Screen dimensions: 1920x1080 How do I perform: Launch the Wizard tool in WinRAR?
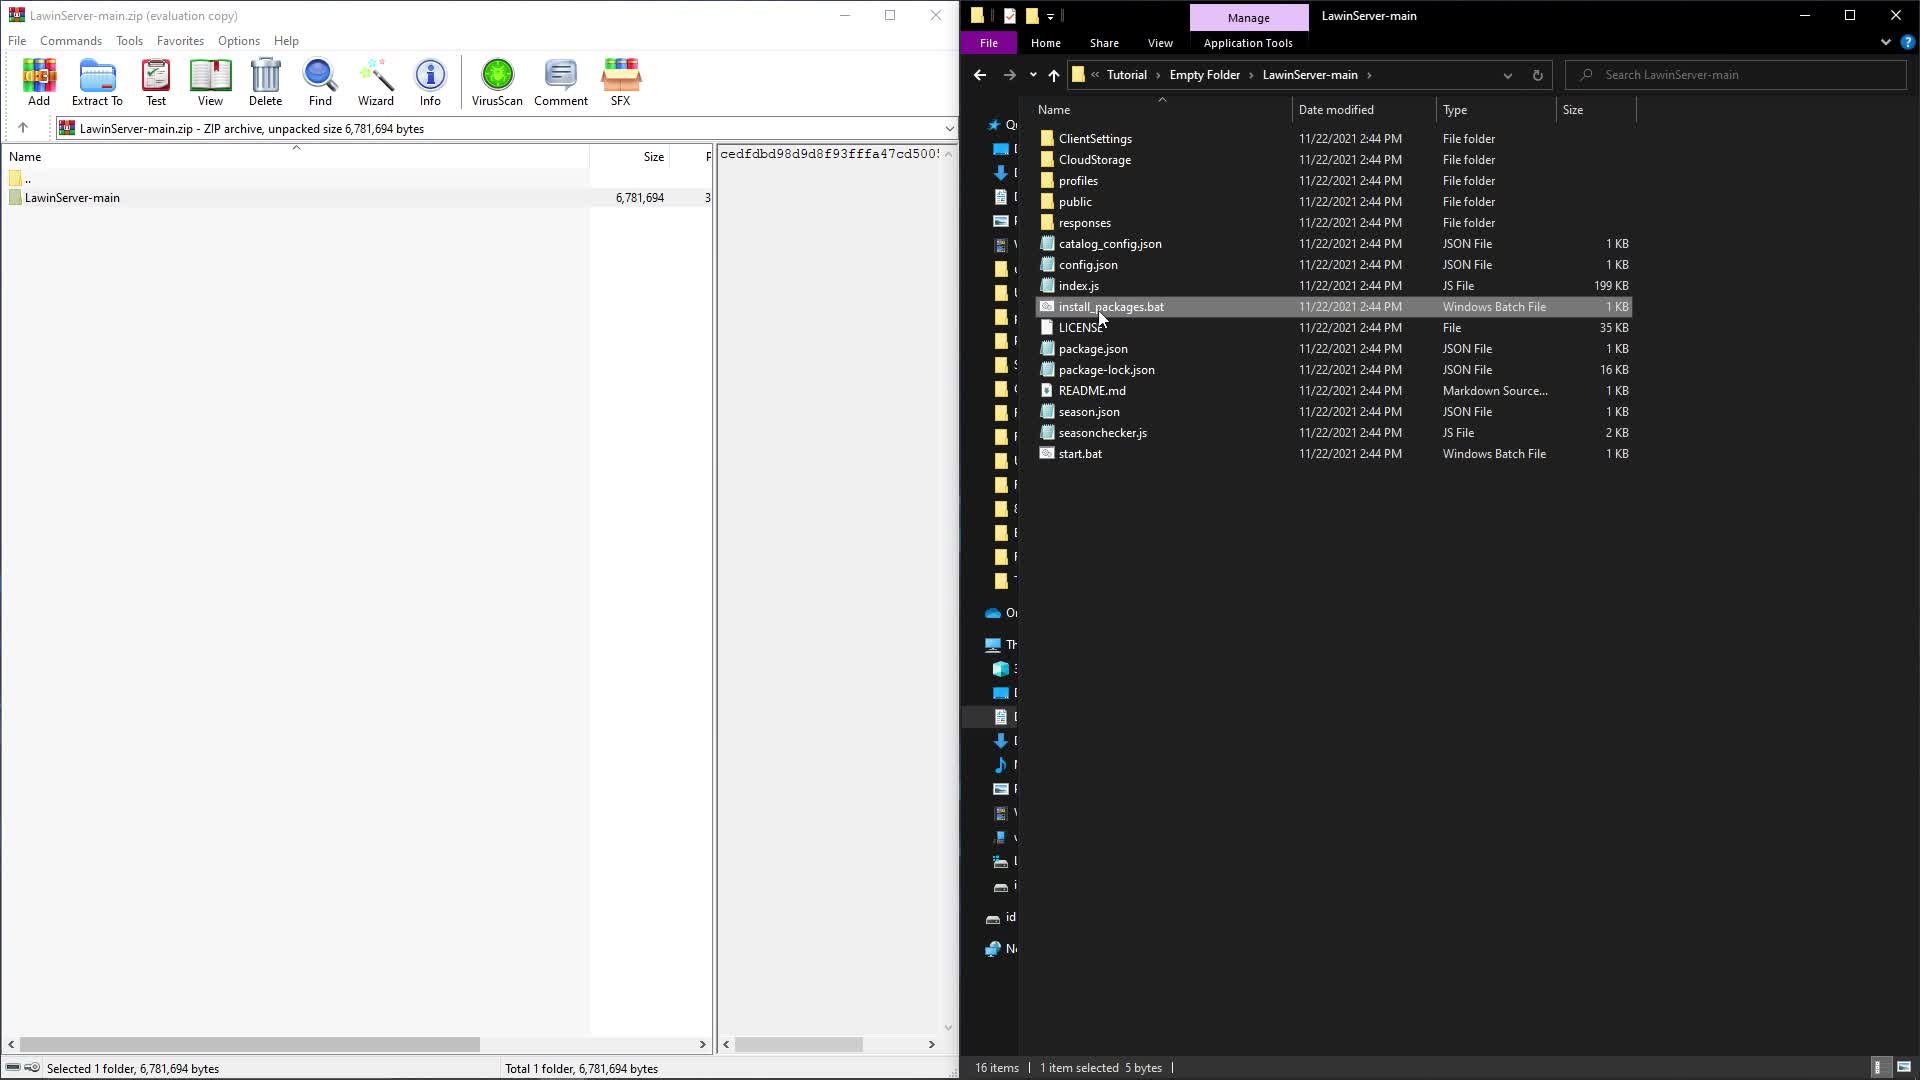(375, 82)
